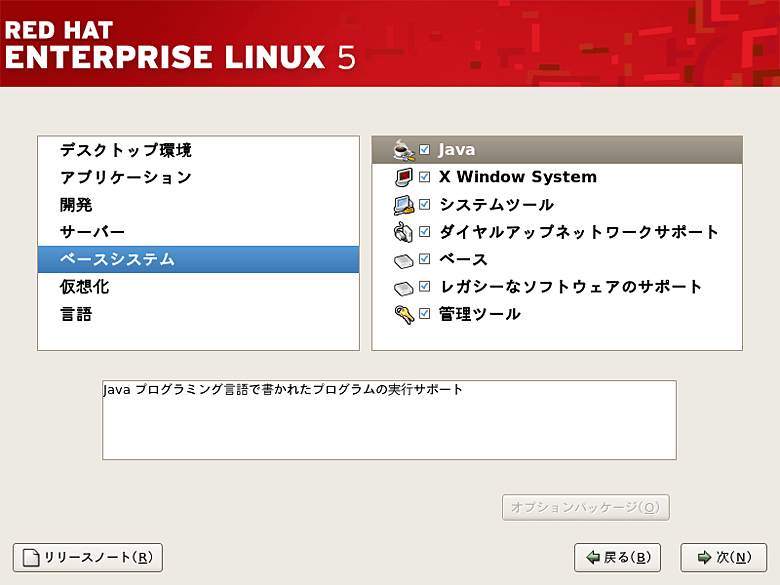Click the システムツール computer icon

[x=403, y=205]
